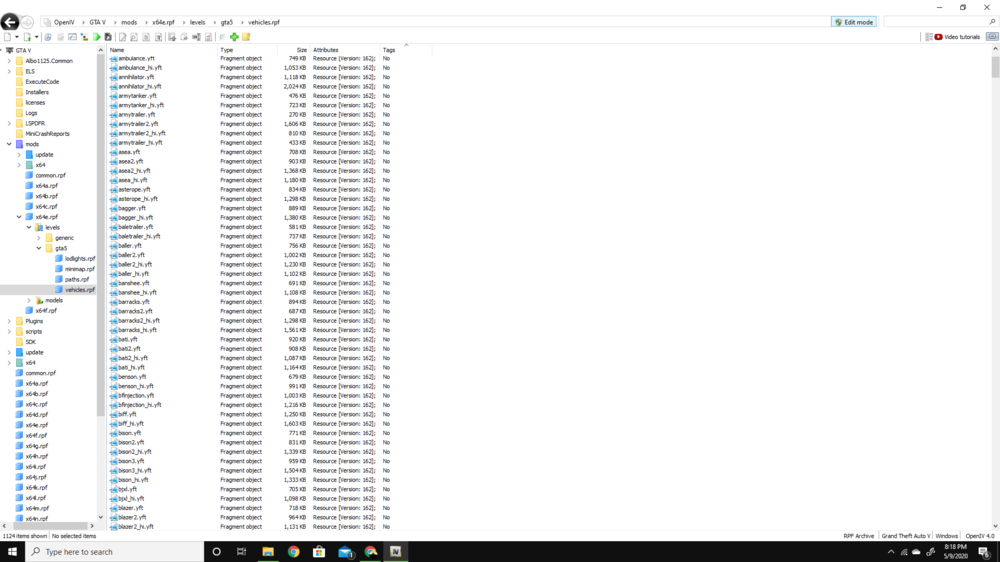1000x562 pixels.
Task: Open Microsoft Store from taskbar
Action: click(319, 552)
